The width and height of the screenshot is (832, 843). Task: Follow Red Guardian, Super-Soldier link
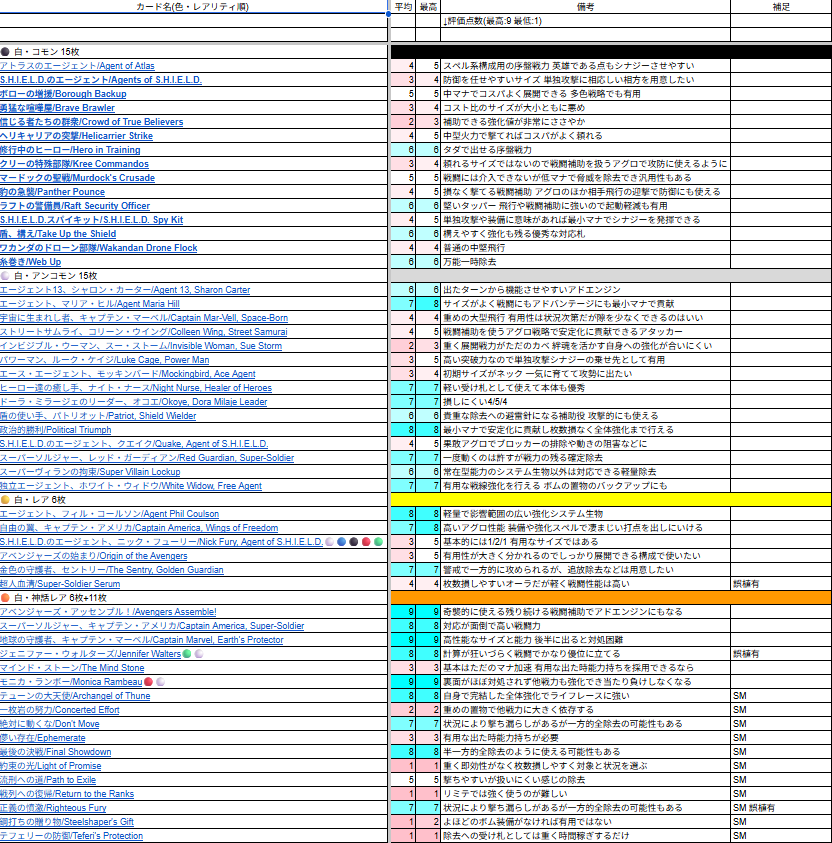pyautogui.click(x=147, y=458)
